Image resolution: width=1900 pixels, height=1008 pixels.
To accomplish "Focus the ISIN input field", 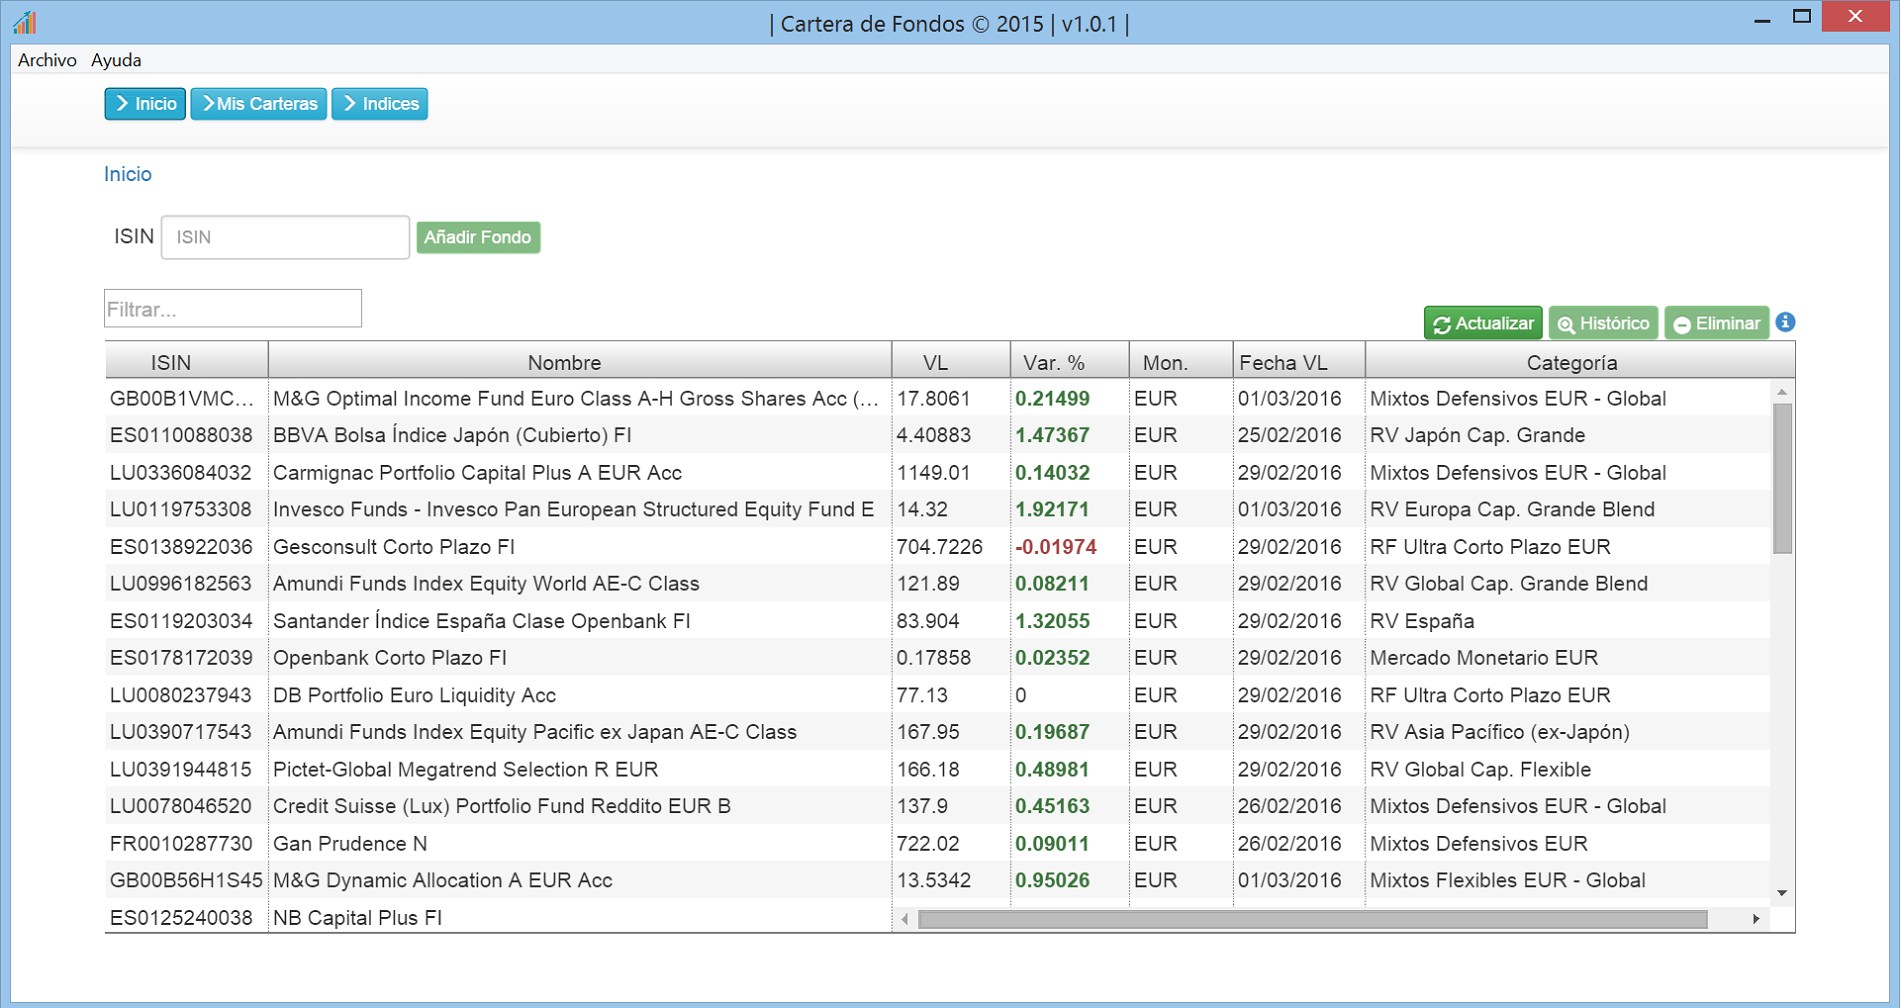I will 285,237.
